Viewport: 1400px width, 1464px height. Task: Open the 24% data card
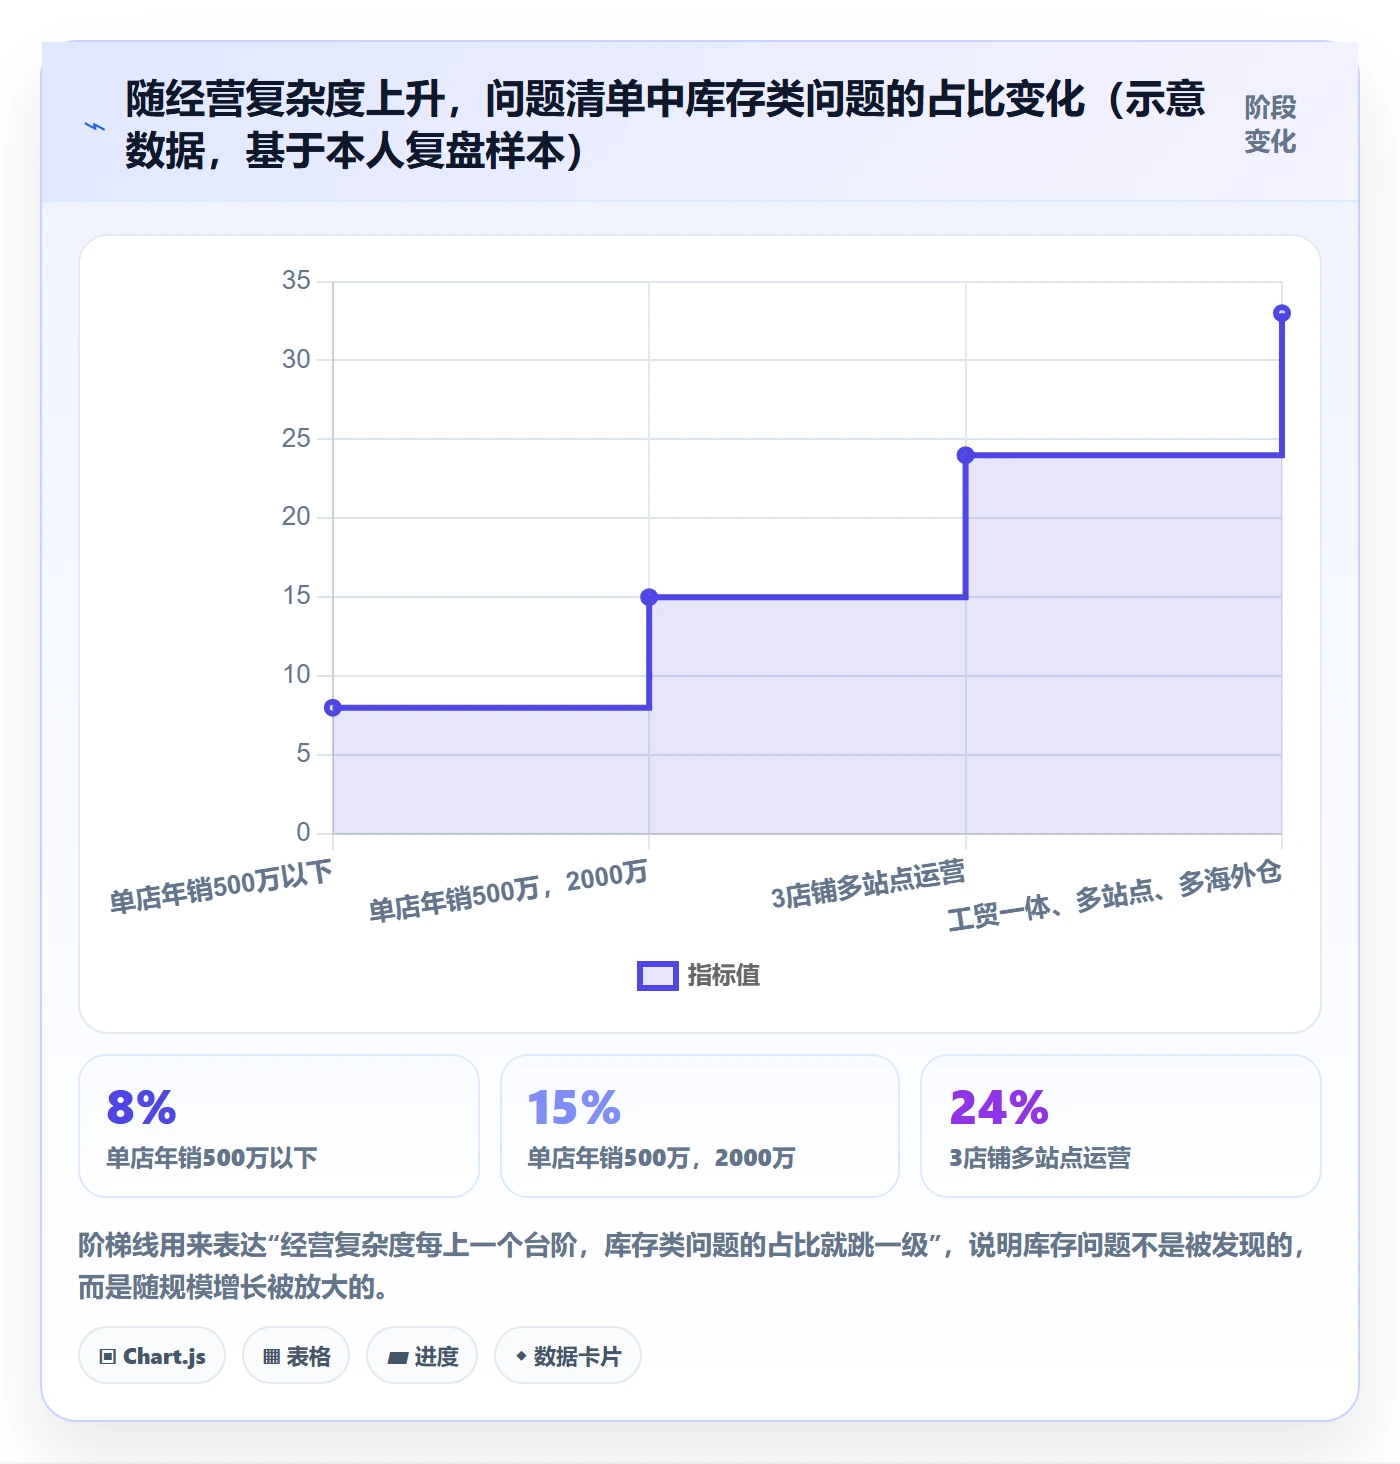[x=1121, y=1126]
